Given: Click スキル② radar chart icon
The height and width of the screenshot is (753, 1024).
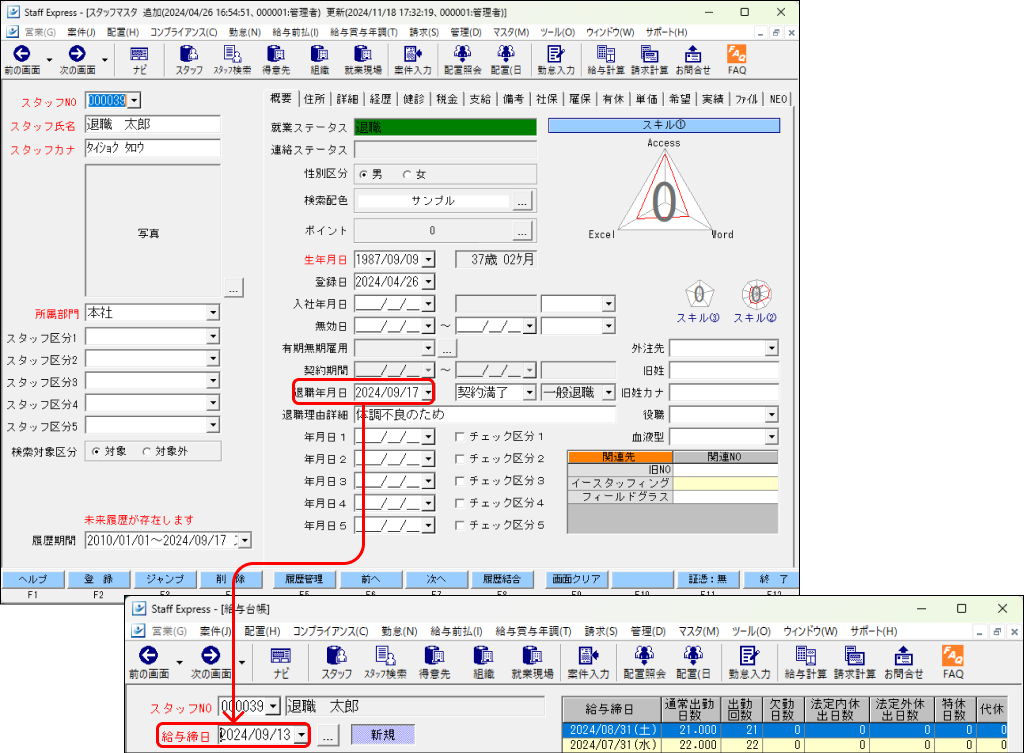Looking at the screenshot, I should 756,295.
